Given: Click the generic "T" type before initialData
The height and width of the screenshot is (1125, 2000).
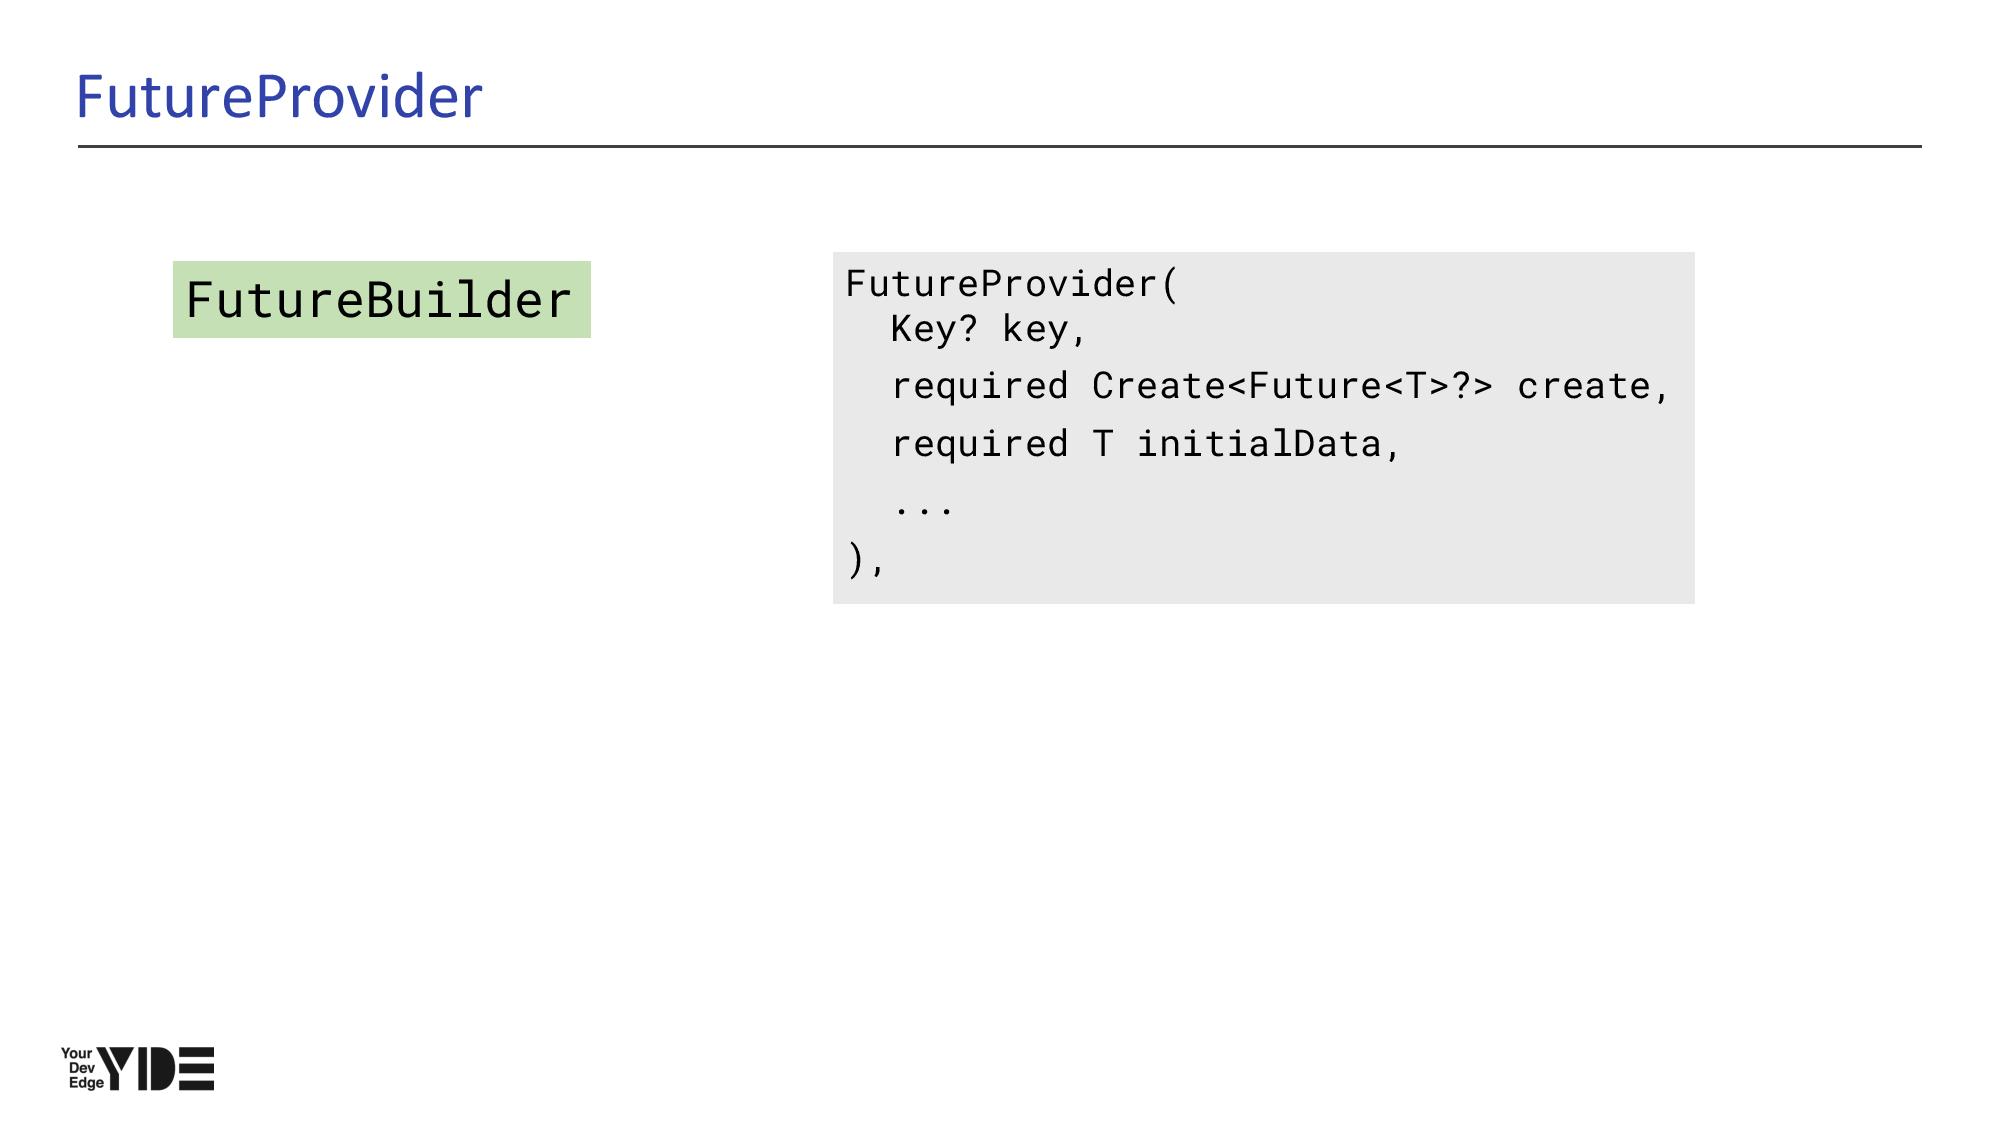Looking at the screenshot, I should pos(1102,444).
